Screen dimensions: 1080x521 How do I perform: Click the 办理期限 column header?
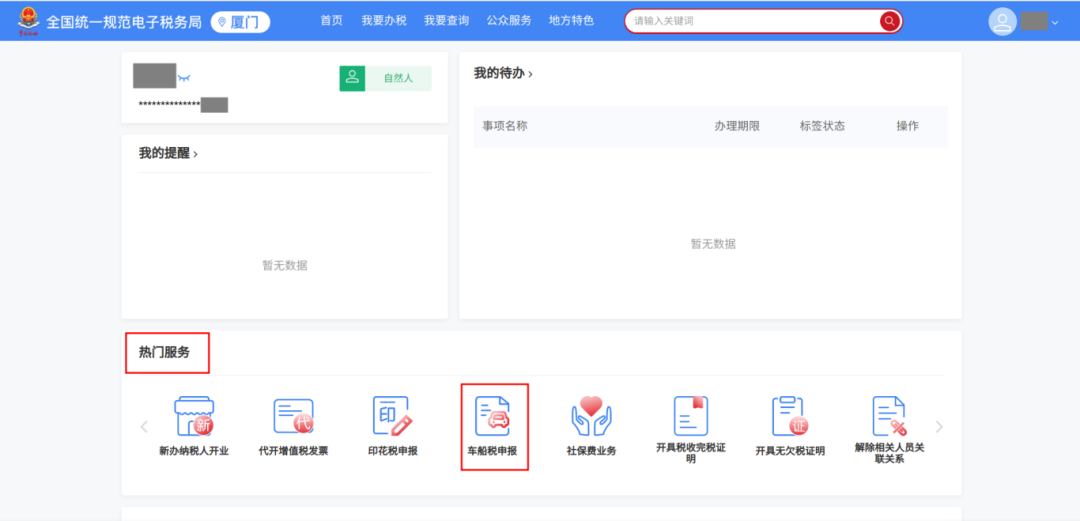737,126
